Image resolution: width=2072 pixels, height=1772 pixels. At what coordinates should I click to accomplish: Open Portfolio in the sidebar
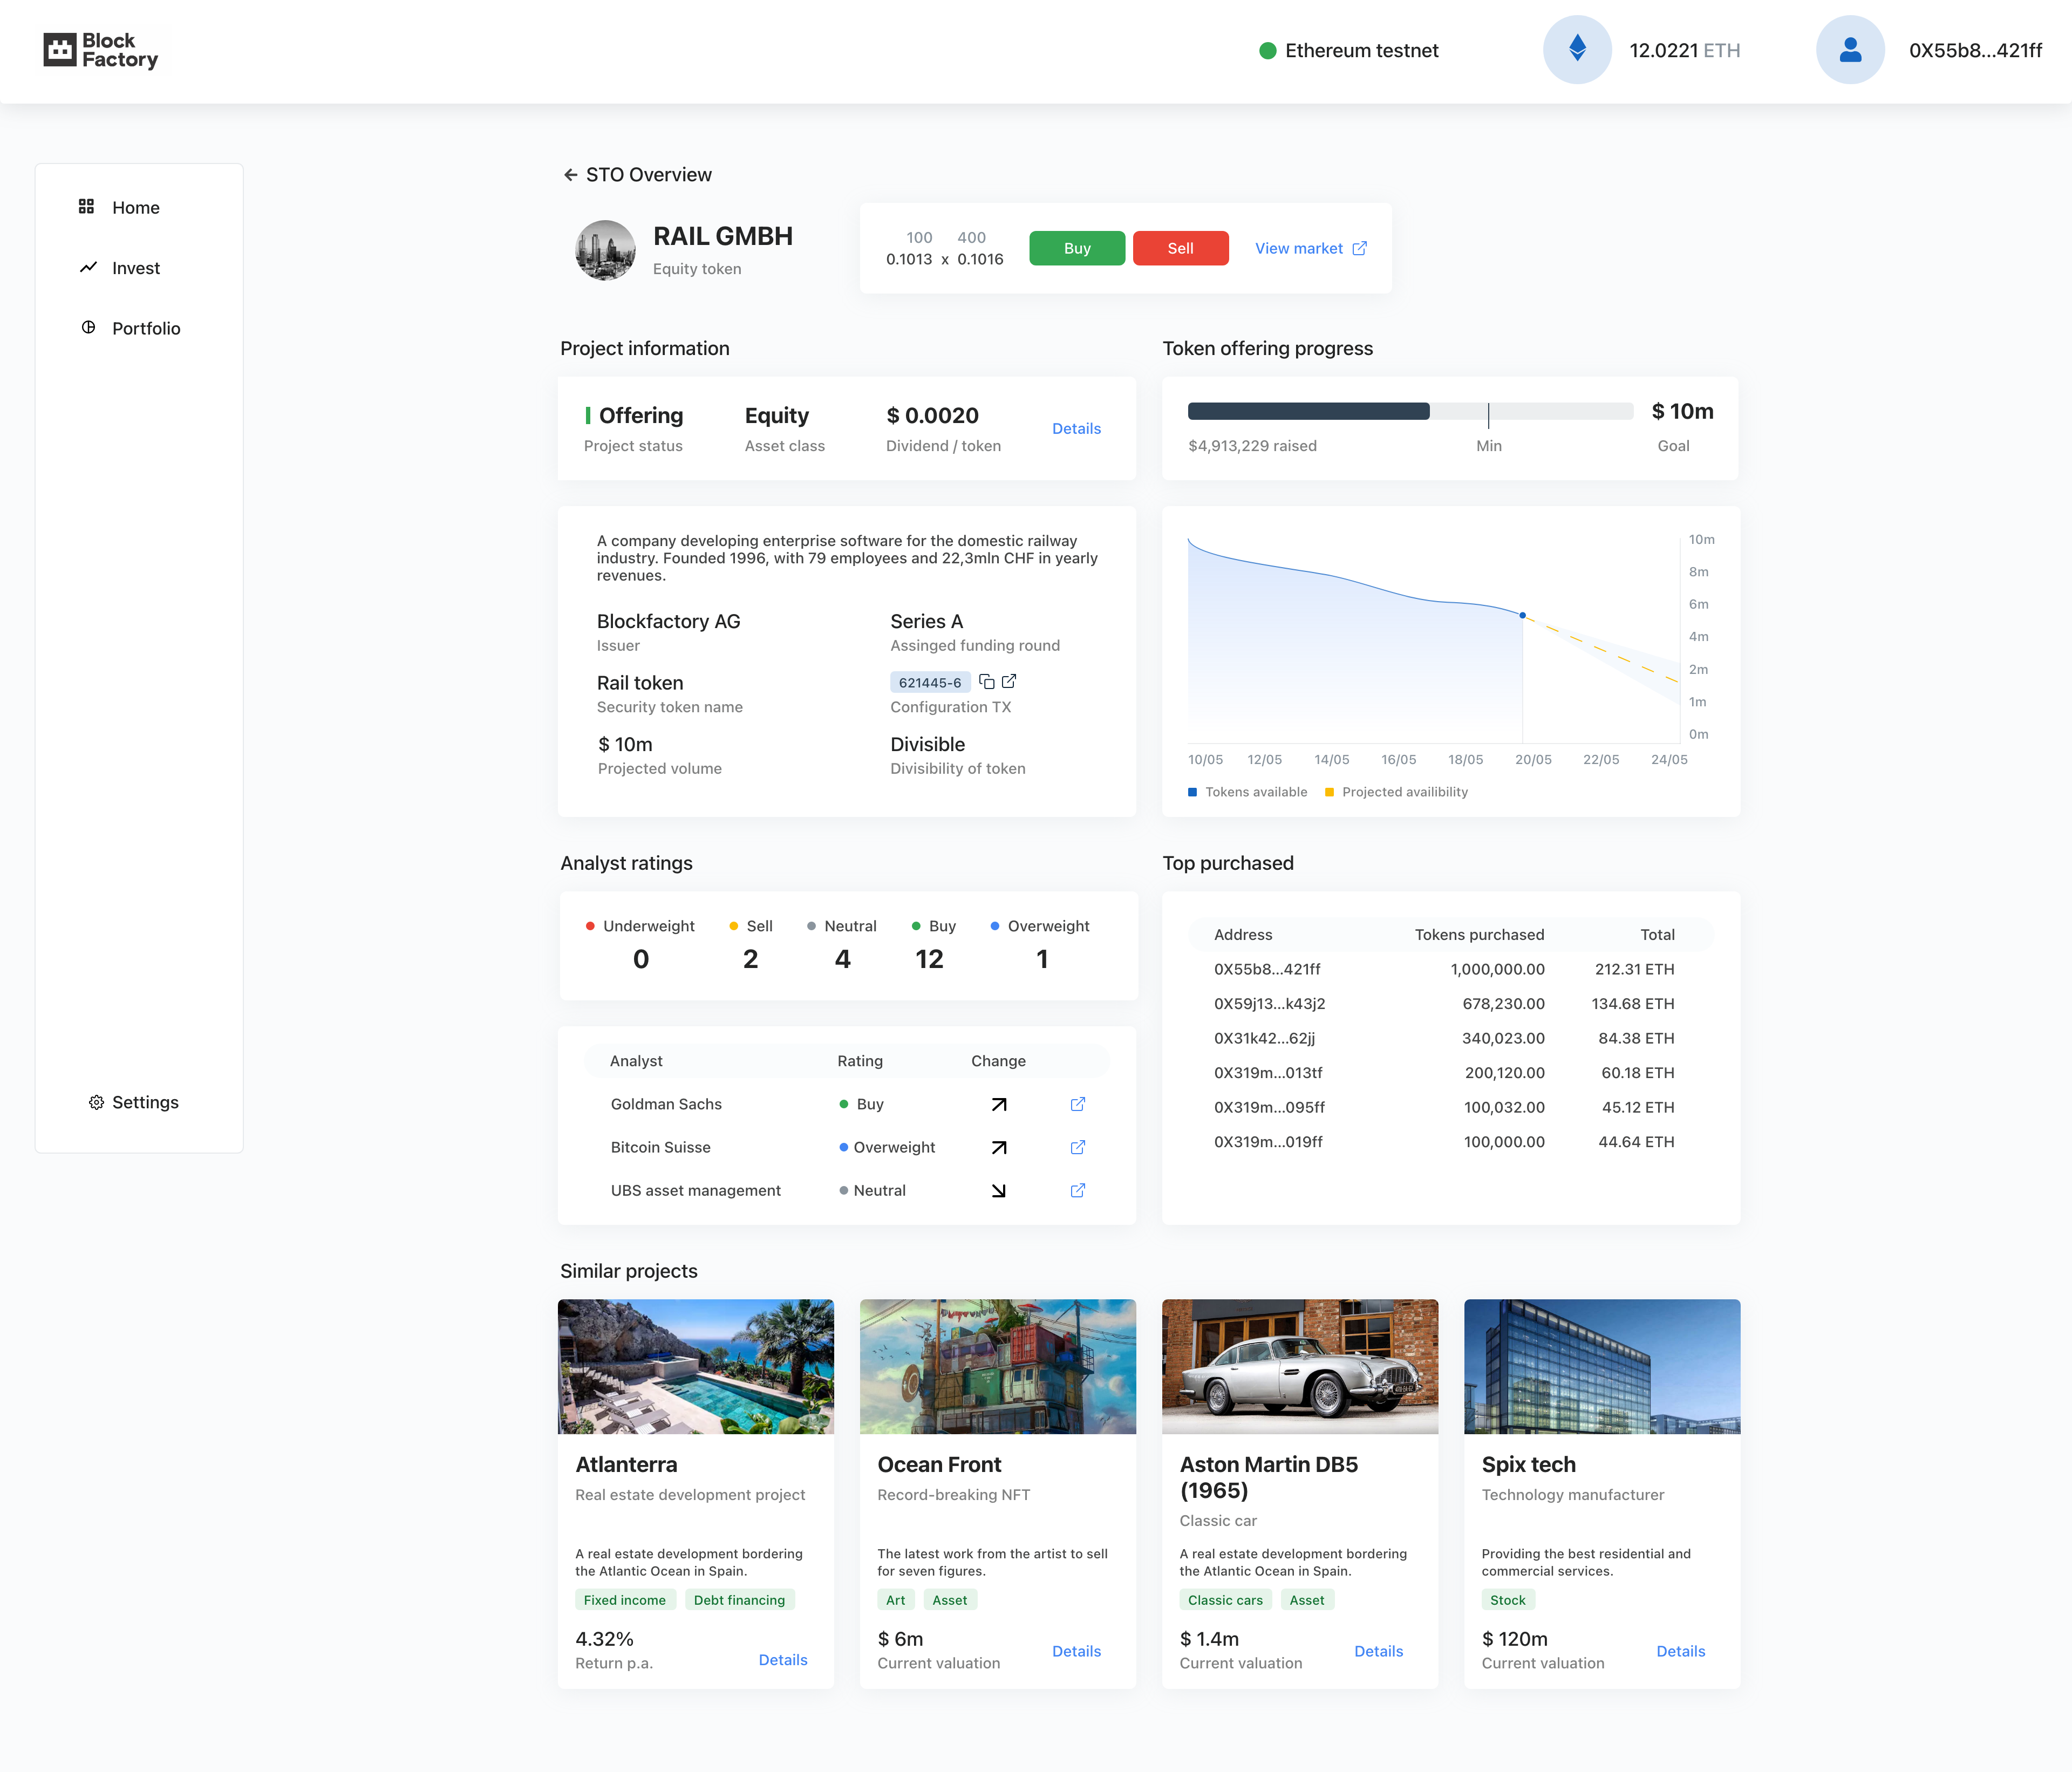pos(146,328)
